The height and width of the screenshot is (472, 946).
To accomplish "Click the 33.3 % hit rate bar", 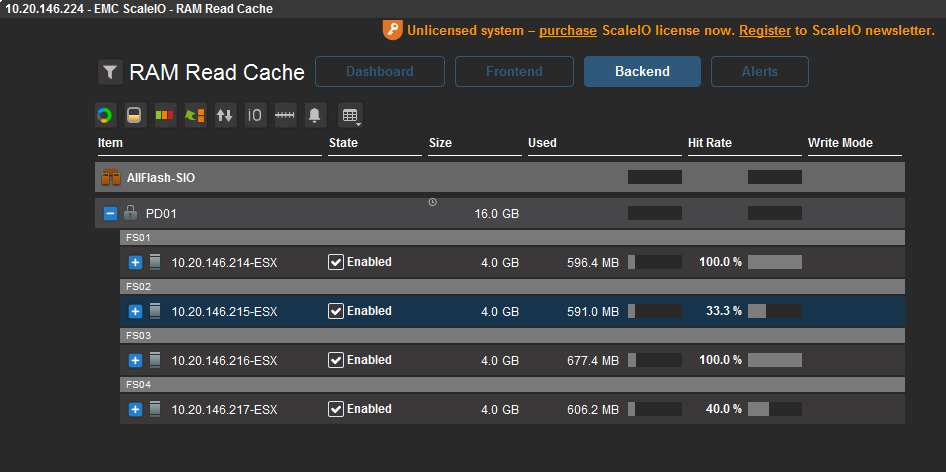I will 775,311.
